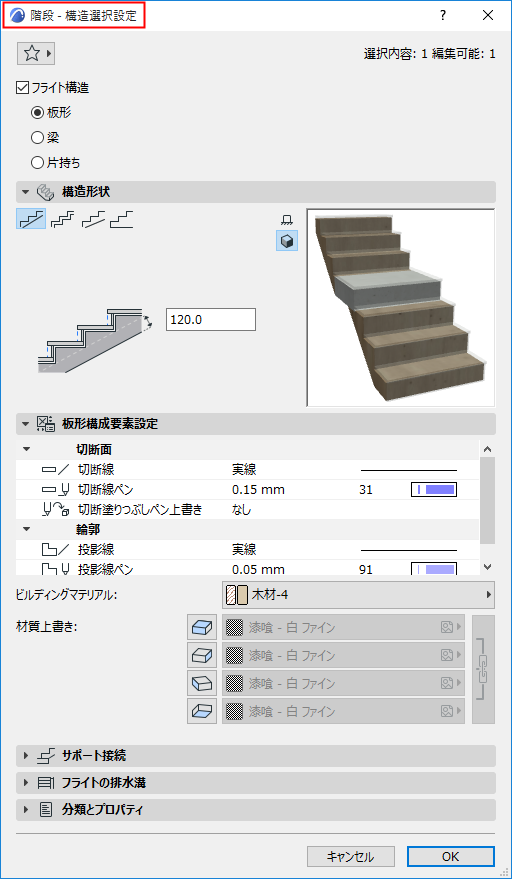The image size is (512, 879).
Task: Open the 木材-4 building material dropdown
Action: (x=358, y=595)
